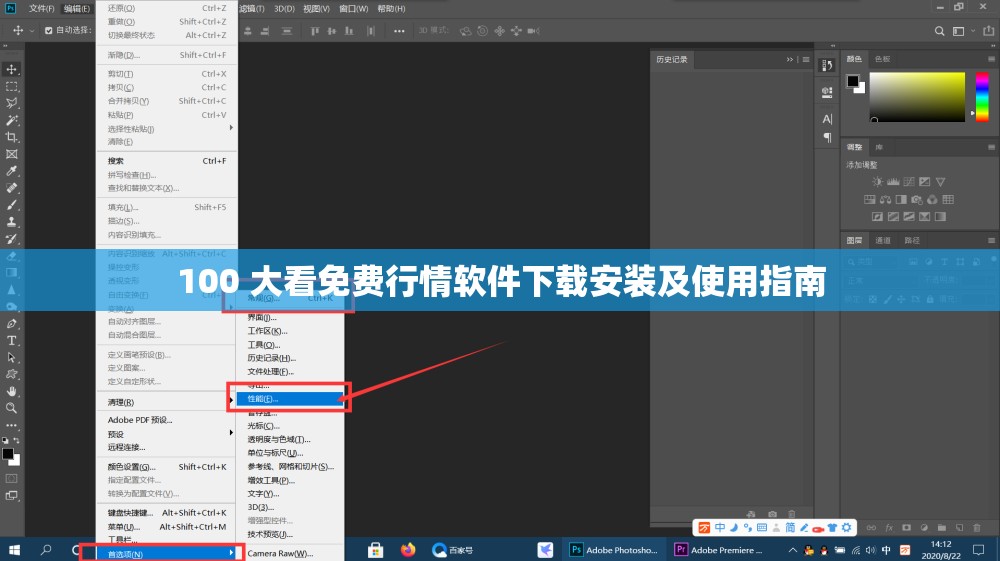This screenshot has width=1000, height=561.
Task: Add a Vibrance adjustment
Action: click(x=940, y=182)
